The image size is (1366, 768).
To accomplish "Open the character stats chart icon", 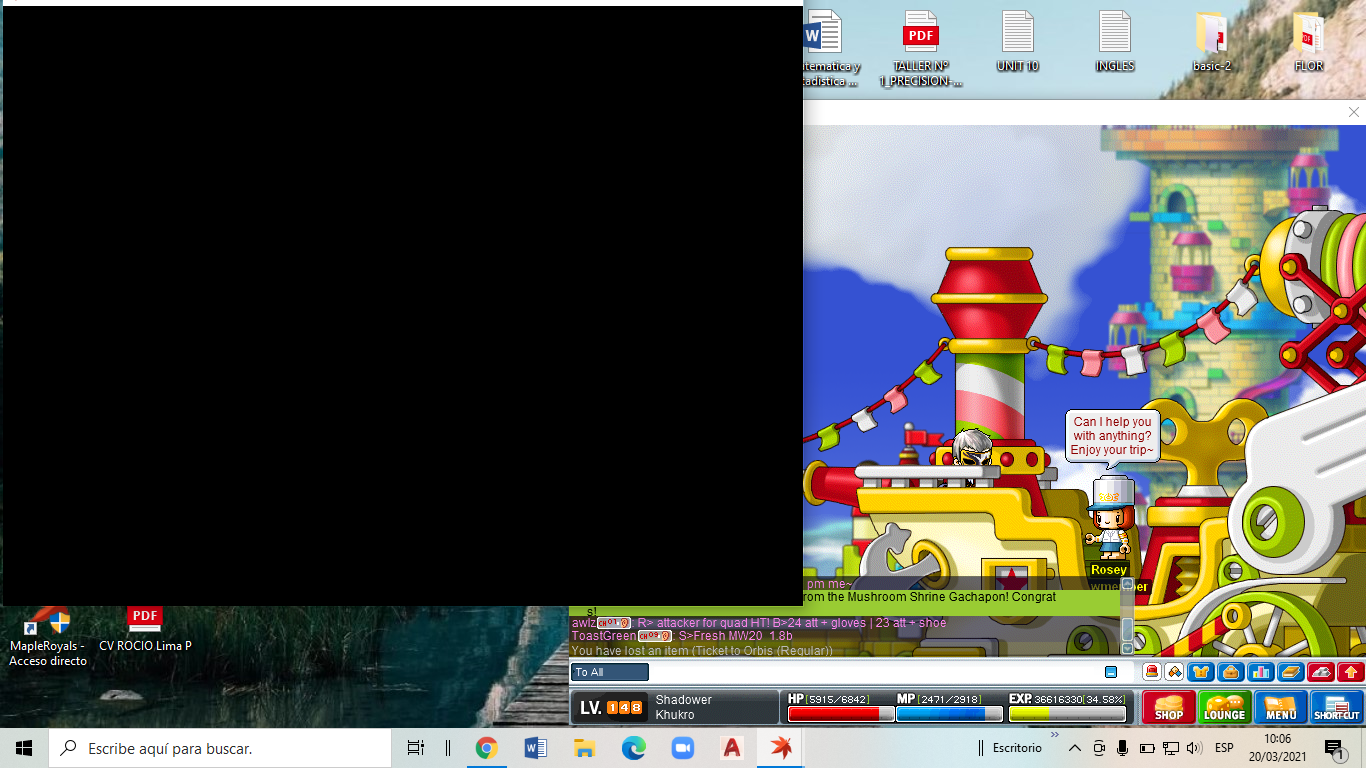I will 1261,672.
